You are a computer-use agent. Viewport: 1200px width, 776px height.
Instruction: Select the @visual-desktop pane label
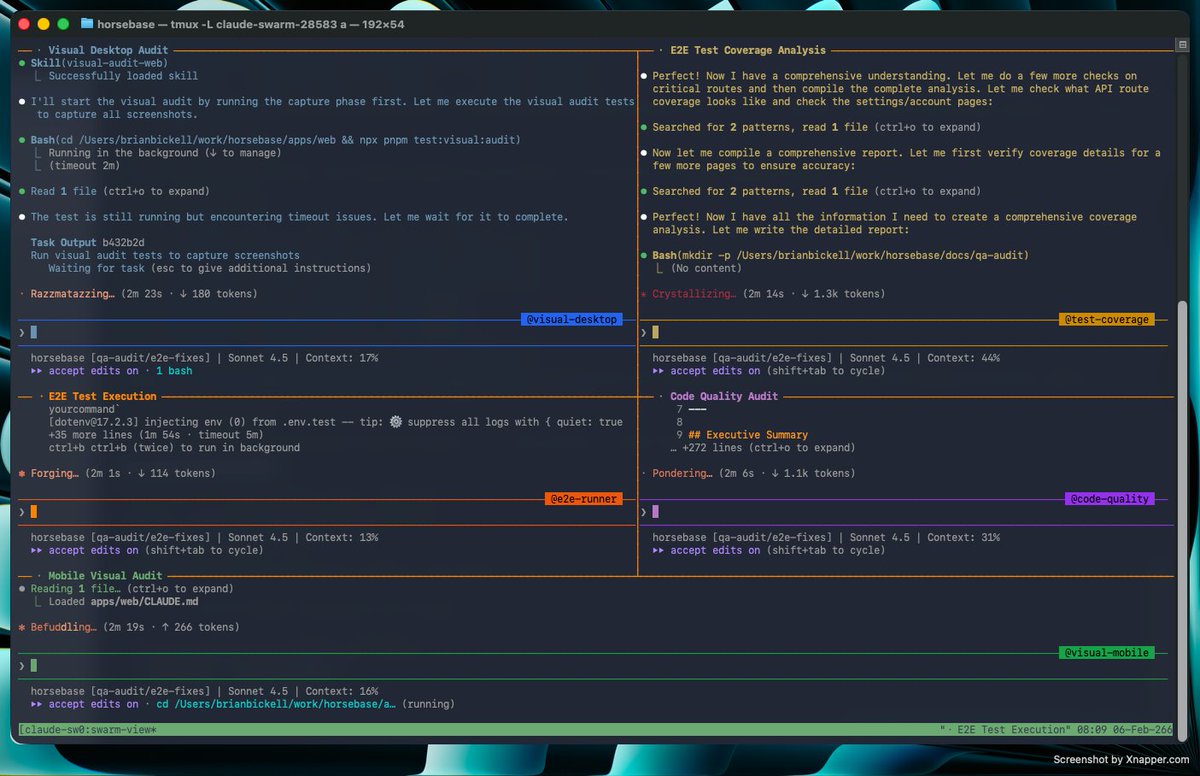click(571, 319)
